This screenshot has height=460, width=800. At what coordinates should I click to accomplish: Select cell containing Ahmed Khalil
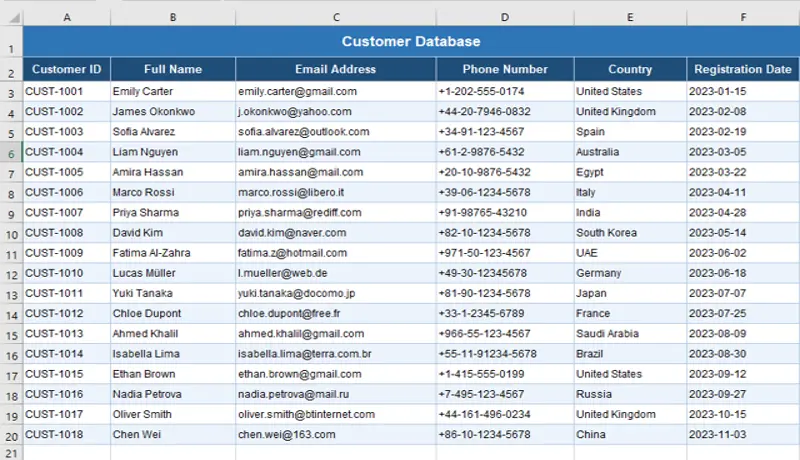[173, 334]
